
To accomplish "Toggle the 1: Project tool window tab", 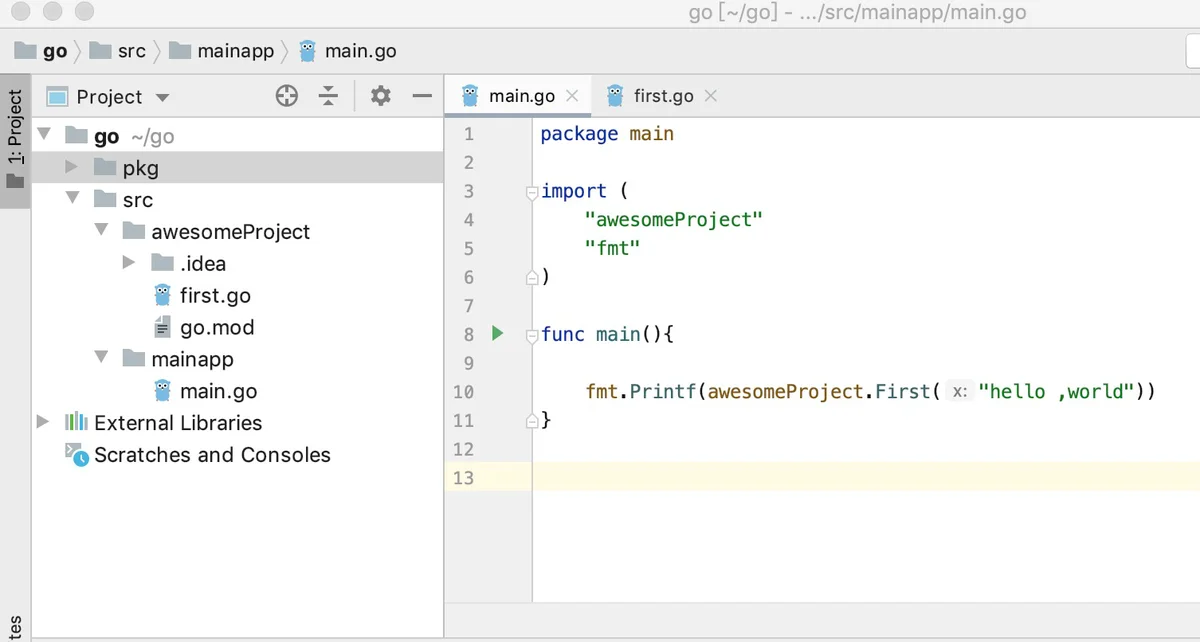I will click(15, 140).
